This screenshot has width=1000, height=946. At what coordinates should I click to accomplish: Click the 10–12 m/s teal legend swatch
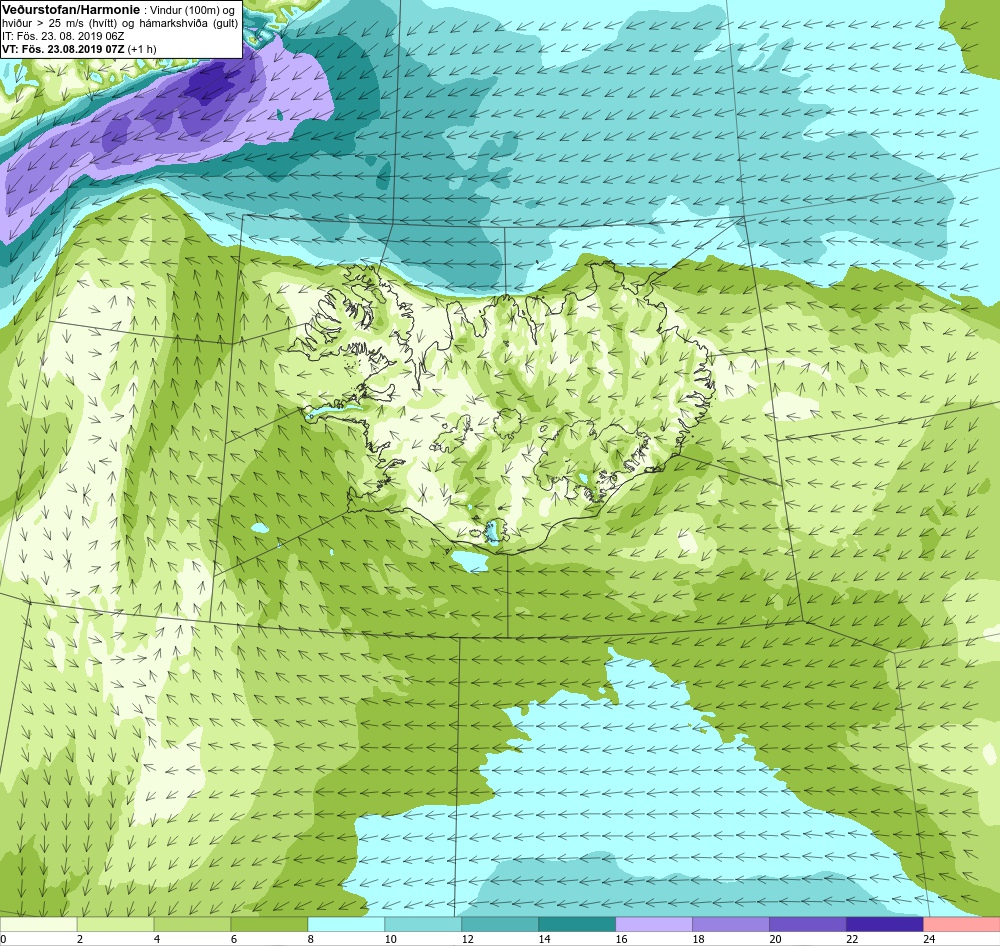pyautogui.click(x=423, y=924)
